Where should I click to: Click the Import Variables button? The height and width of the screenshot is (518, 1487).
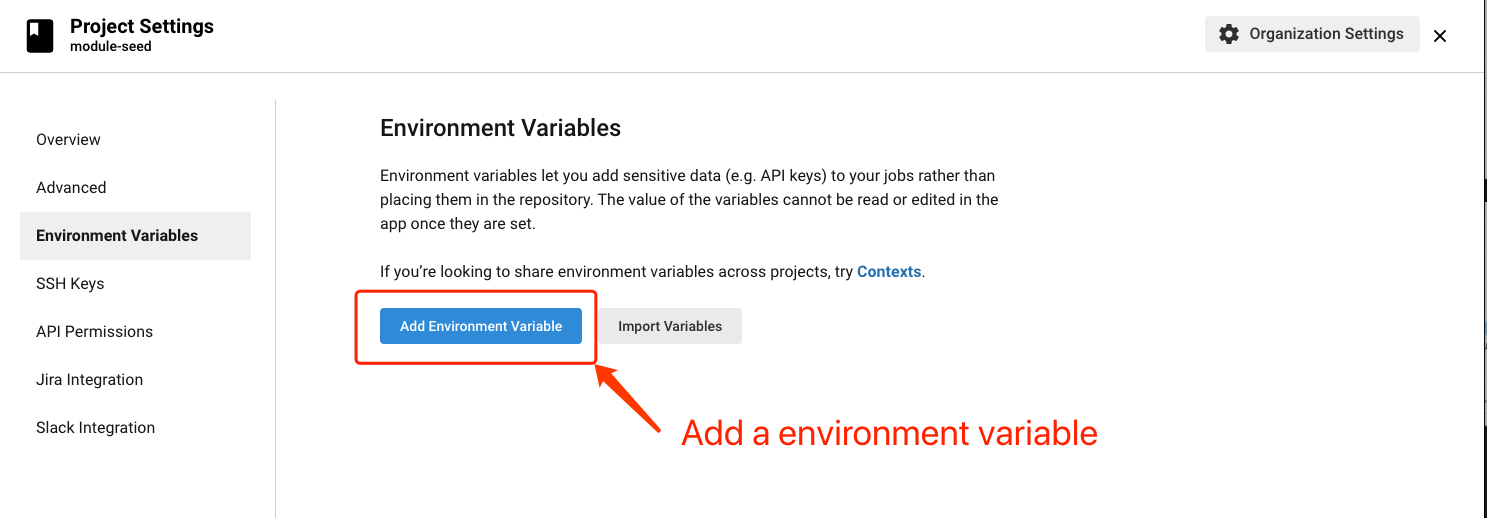tap(670, 326)
